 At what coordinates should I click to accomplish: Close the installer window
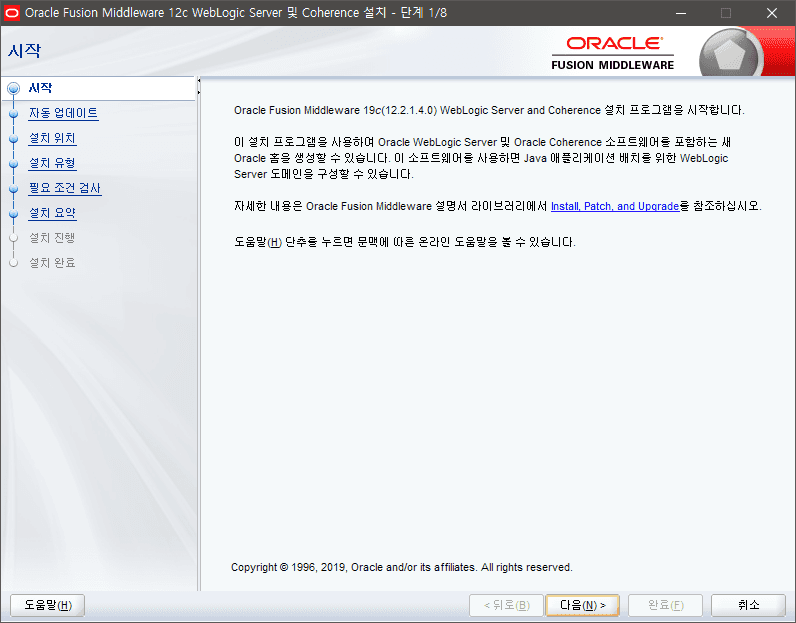(x=772, y=13)
